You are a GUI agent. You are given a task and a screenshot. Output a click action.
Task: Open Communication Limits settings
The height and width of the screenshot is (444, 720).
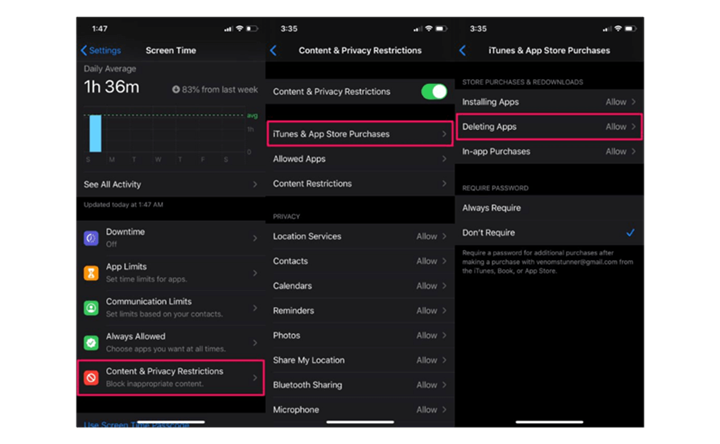point(171,308)
